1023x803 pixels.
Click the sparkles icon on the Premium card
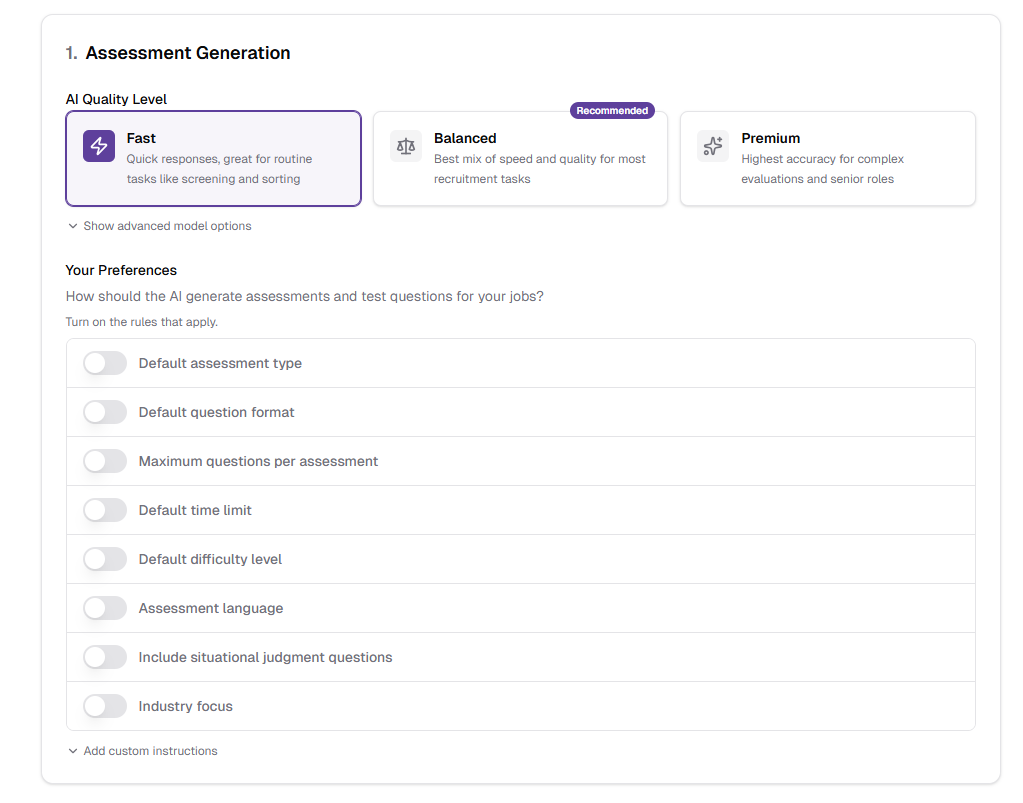(x=712, y=146)
